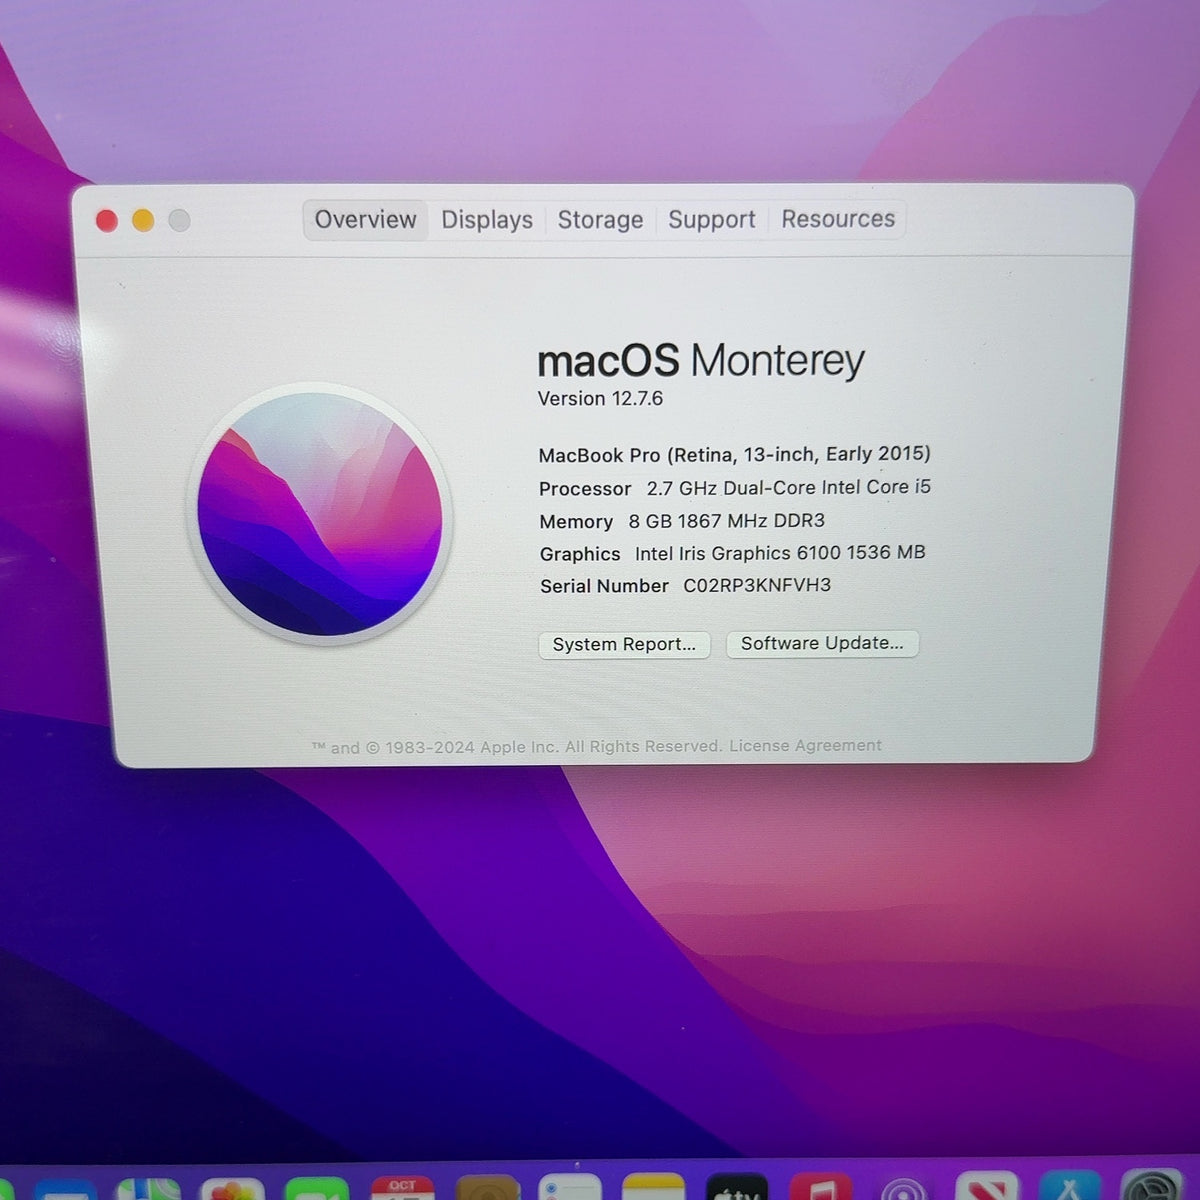Open Photos from the Dock
The height and width of the screenshot is (1200, 1200).
[x=232, y=1188]
